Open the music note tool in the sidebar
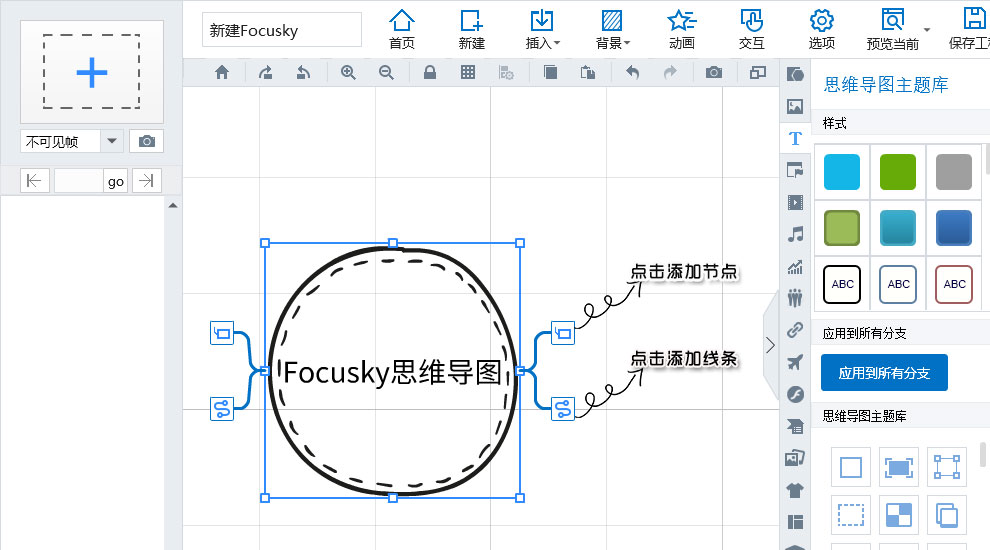Viewport: 990px width, 550px height. 795,234
